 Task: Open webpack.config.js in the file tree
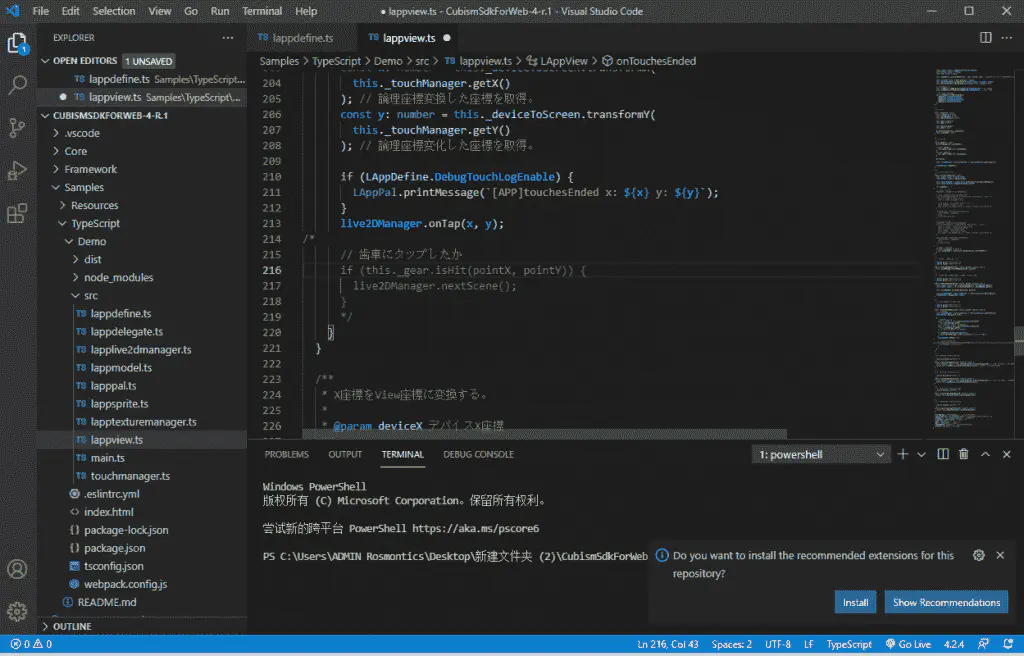[125, 584]
